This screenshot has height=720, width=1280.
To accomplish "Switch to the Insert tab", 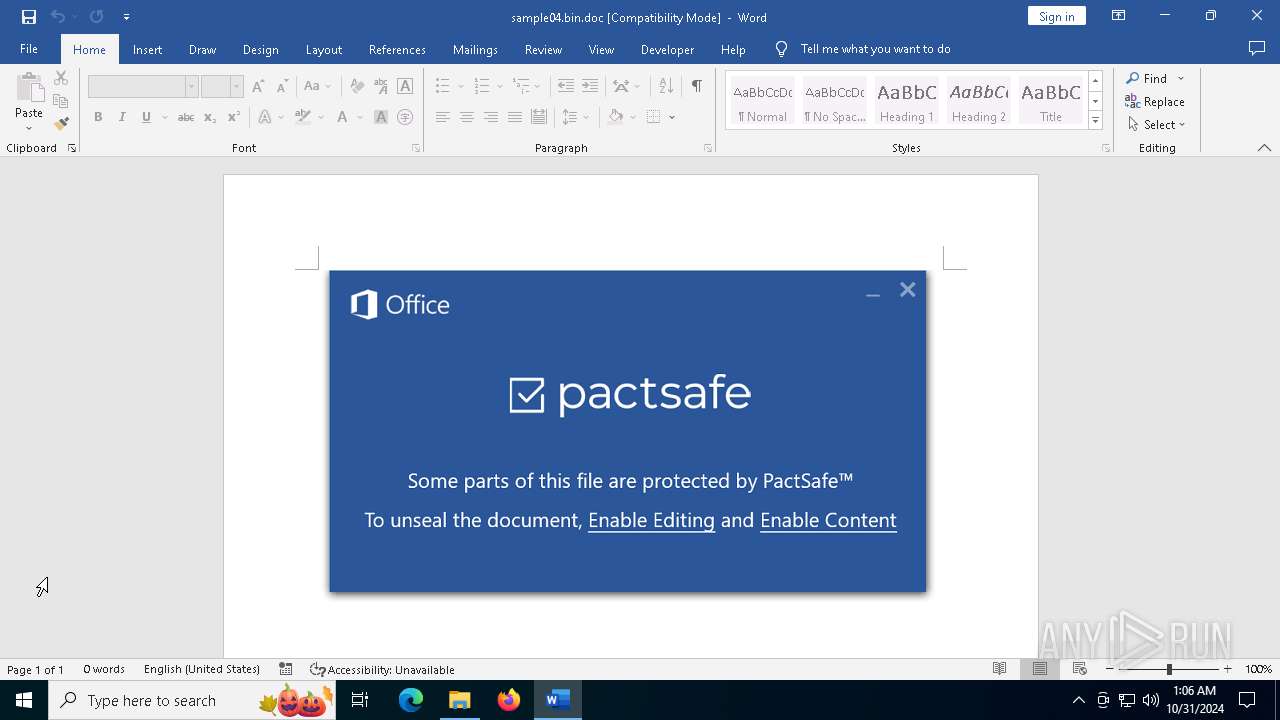I will pos(147,49).
